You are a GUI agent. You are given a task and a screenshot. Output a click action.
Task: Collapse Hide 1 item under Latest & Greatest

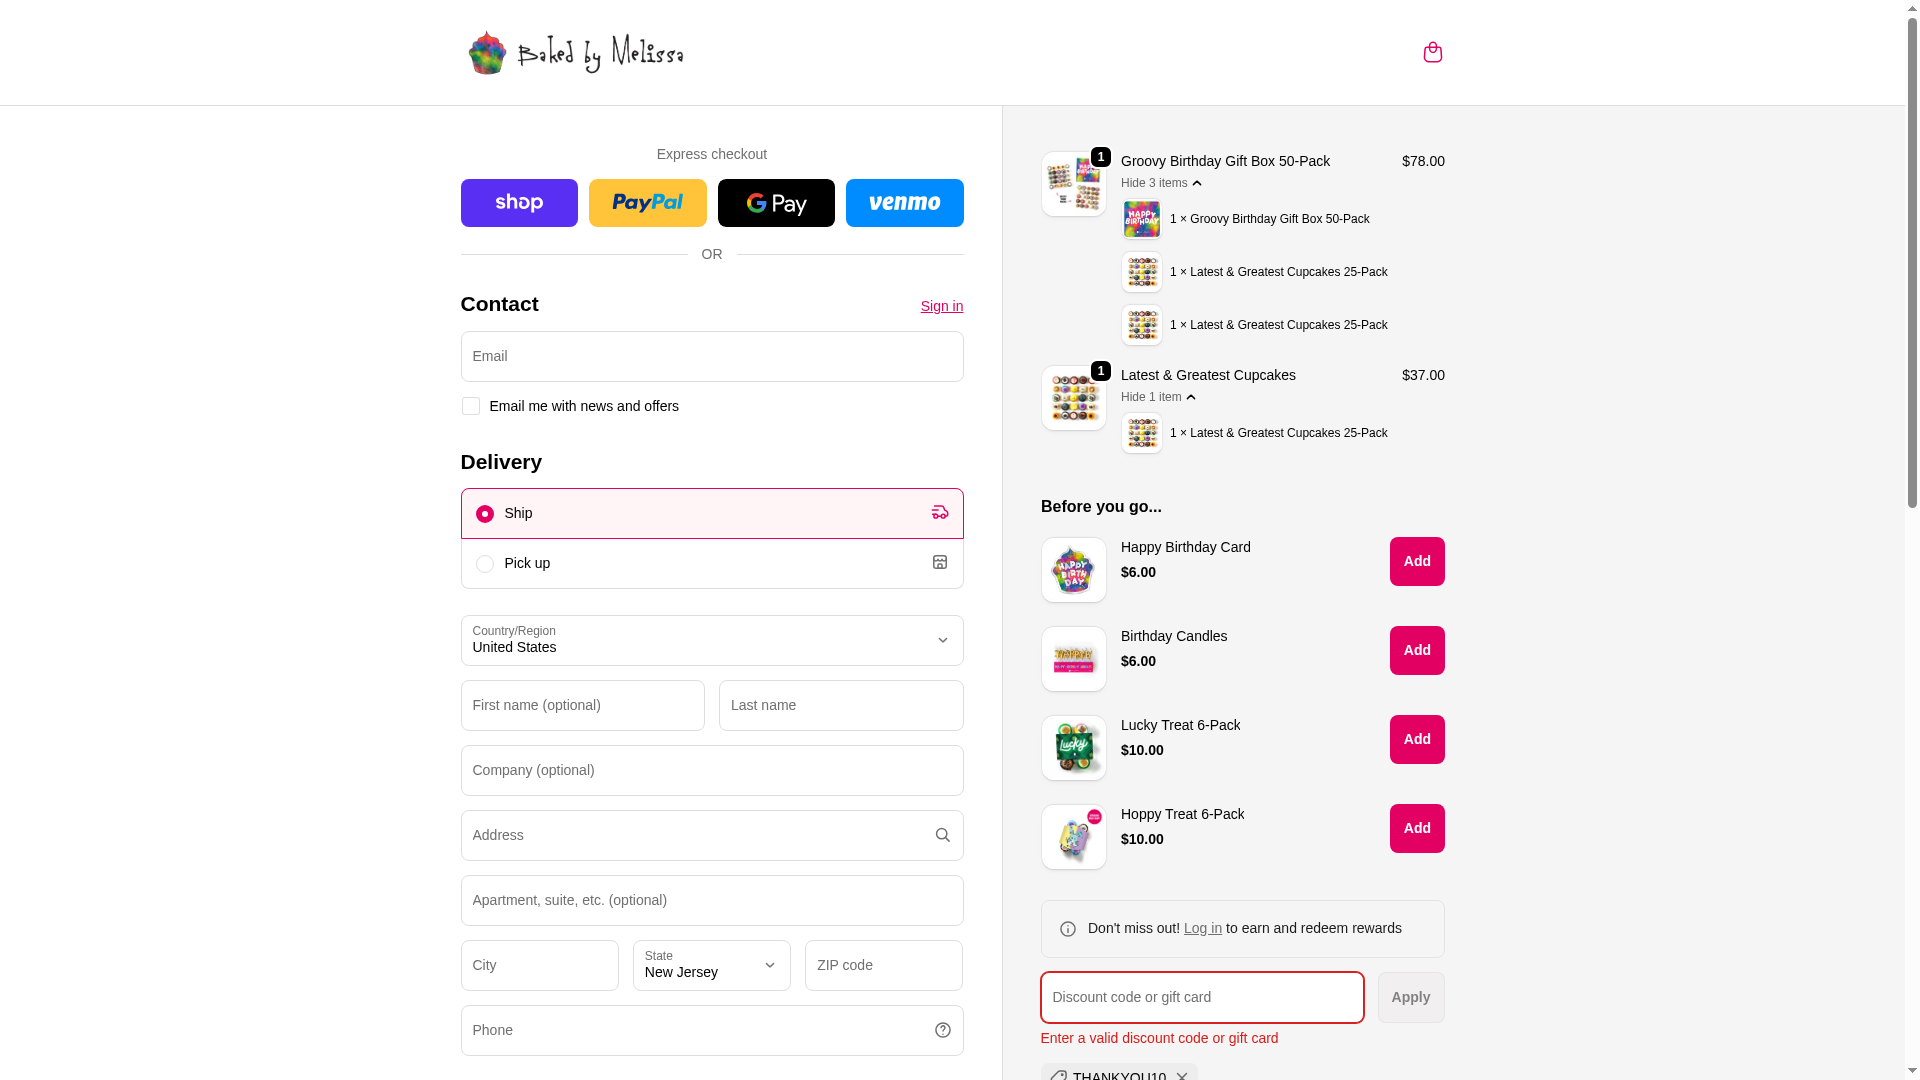pyautogui.click(x=1158, y=397)
